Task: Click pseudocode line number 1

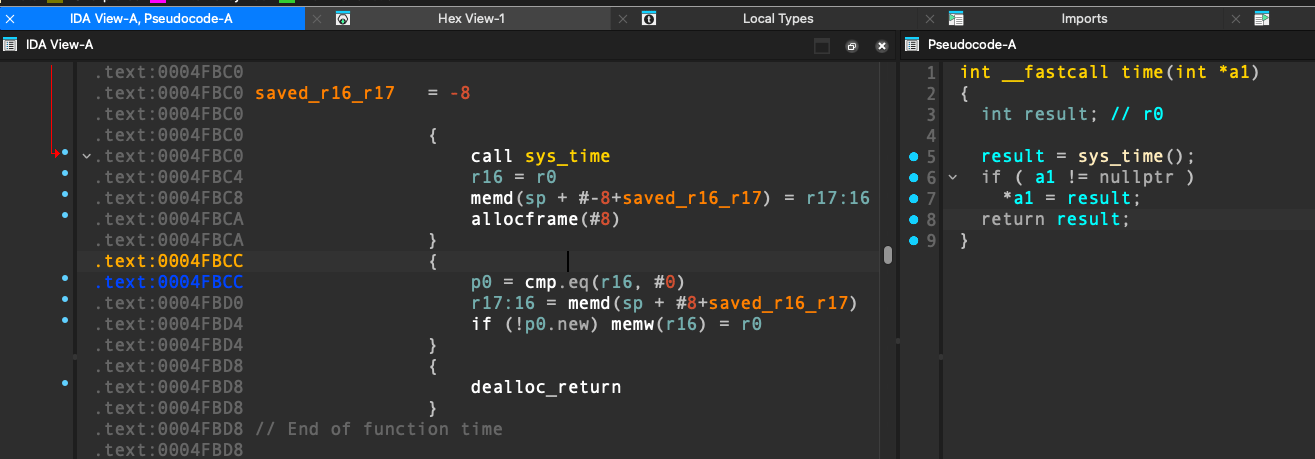Action: (x=932, y=72)
